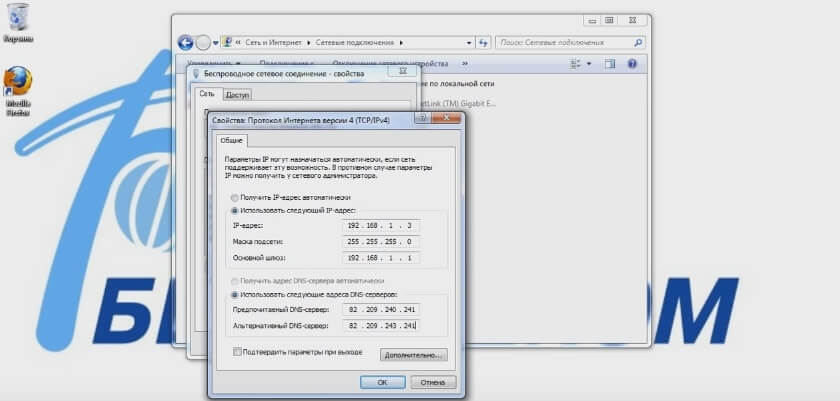Click the IPv4 dialog help button
840x401 pixels.
point(422,118)
